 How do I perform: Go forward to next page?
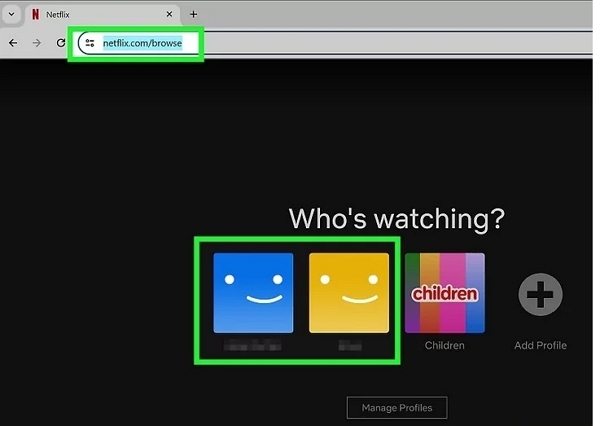(x=37, y=43)
